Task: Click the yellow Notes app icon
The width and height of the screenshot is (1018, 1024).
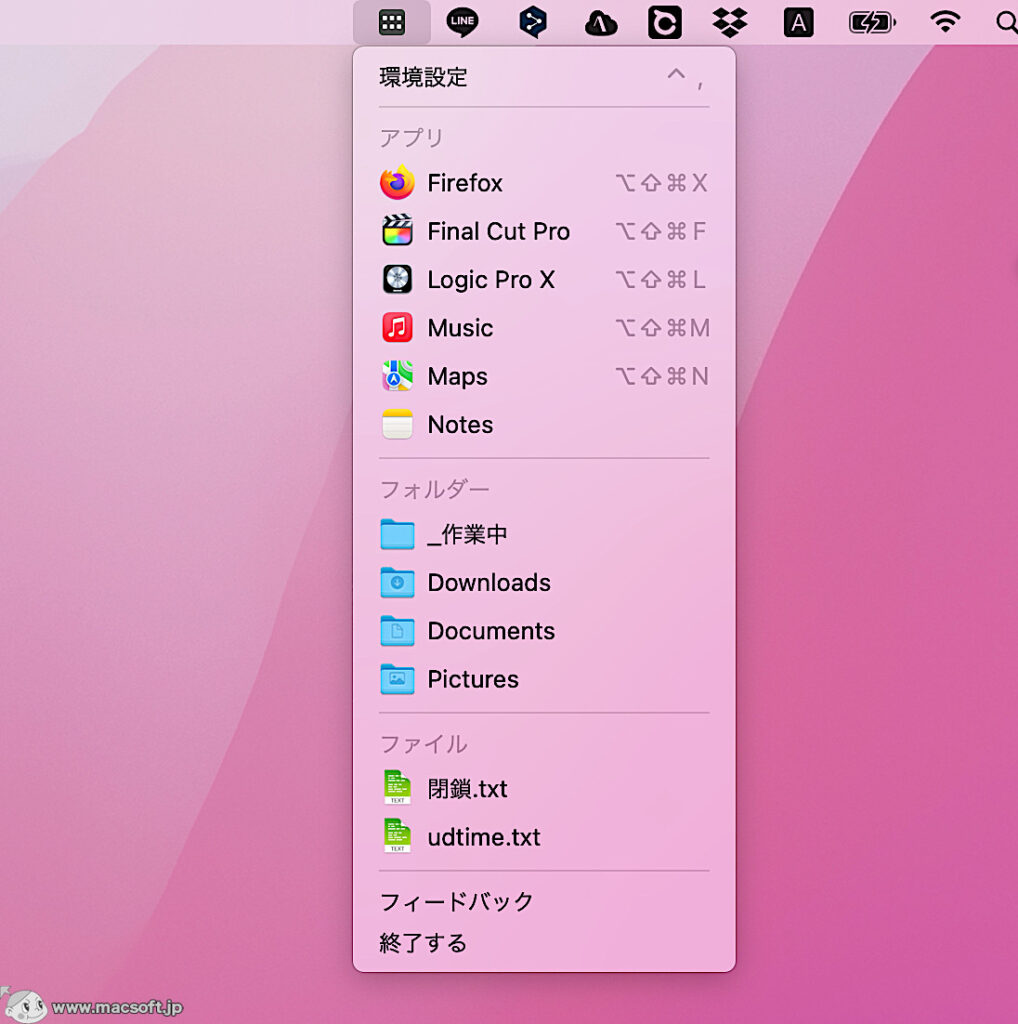Action: click(x=397, y=424)
